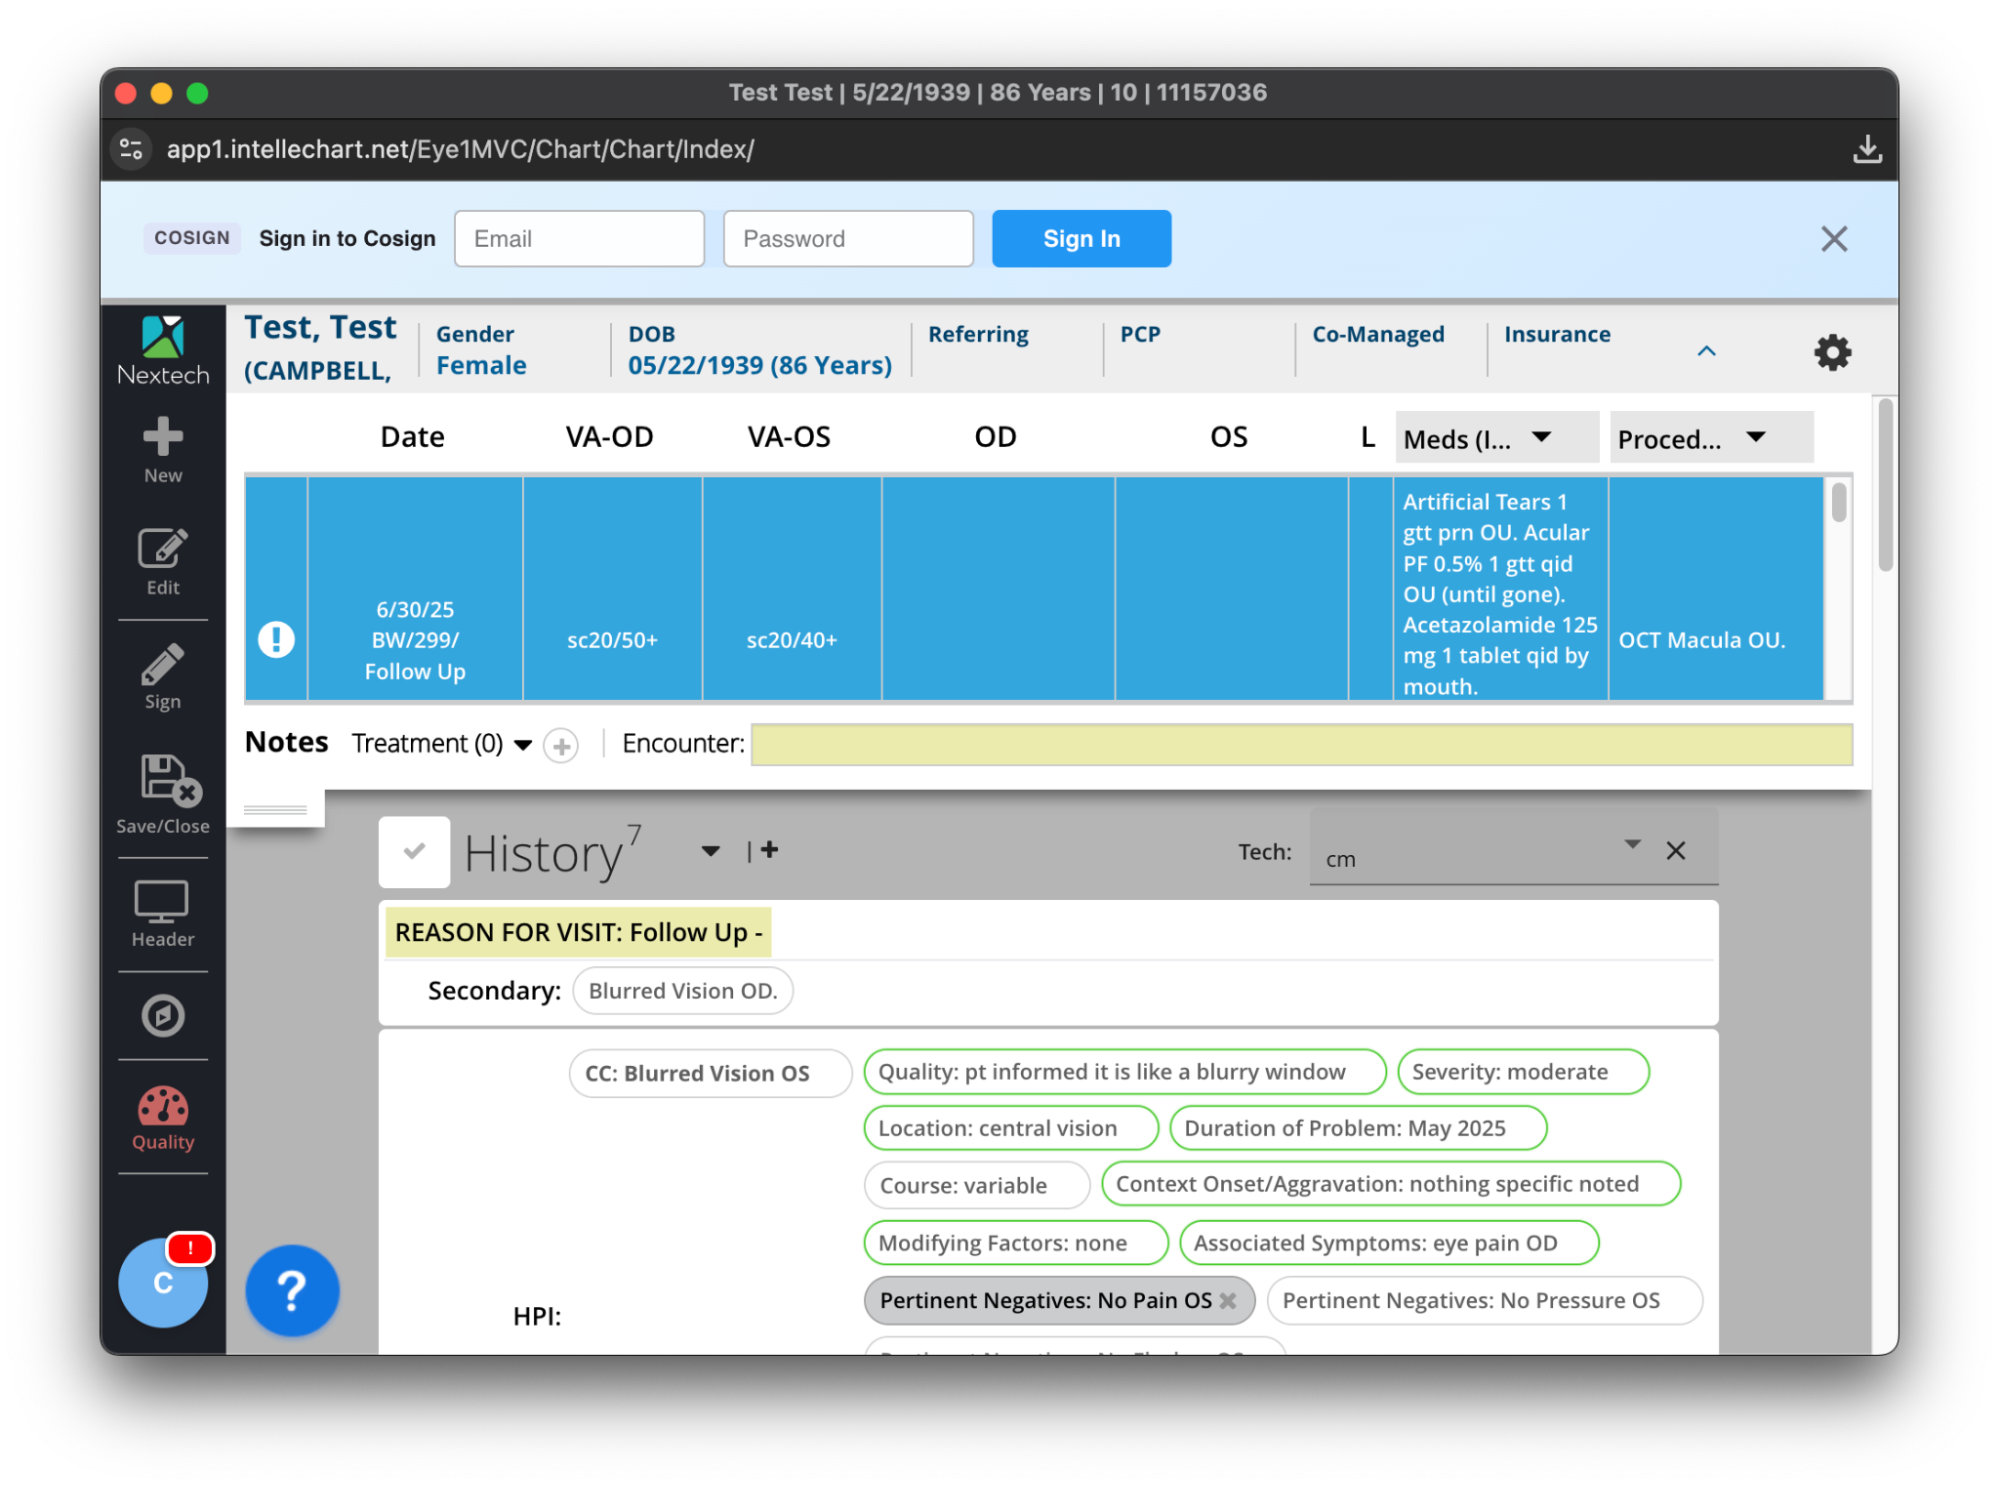This screenshot has width=1999, height=1488.
Task: Open the Referring header section
Action: tap(977, 334)
